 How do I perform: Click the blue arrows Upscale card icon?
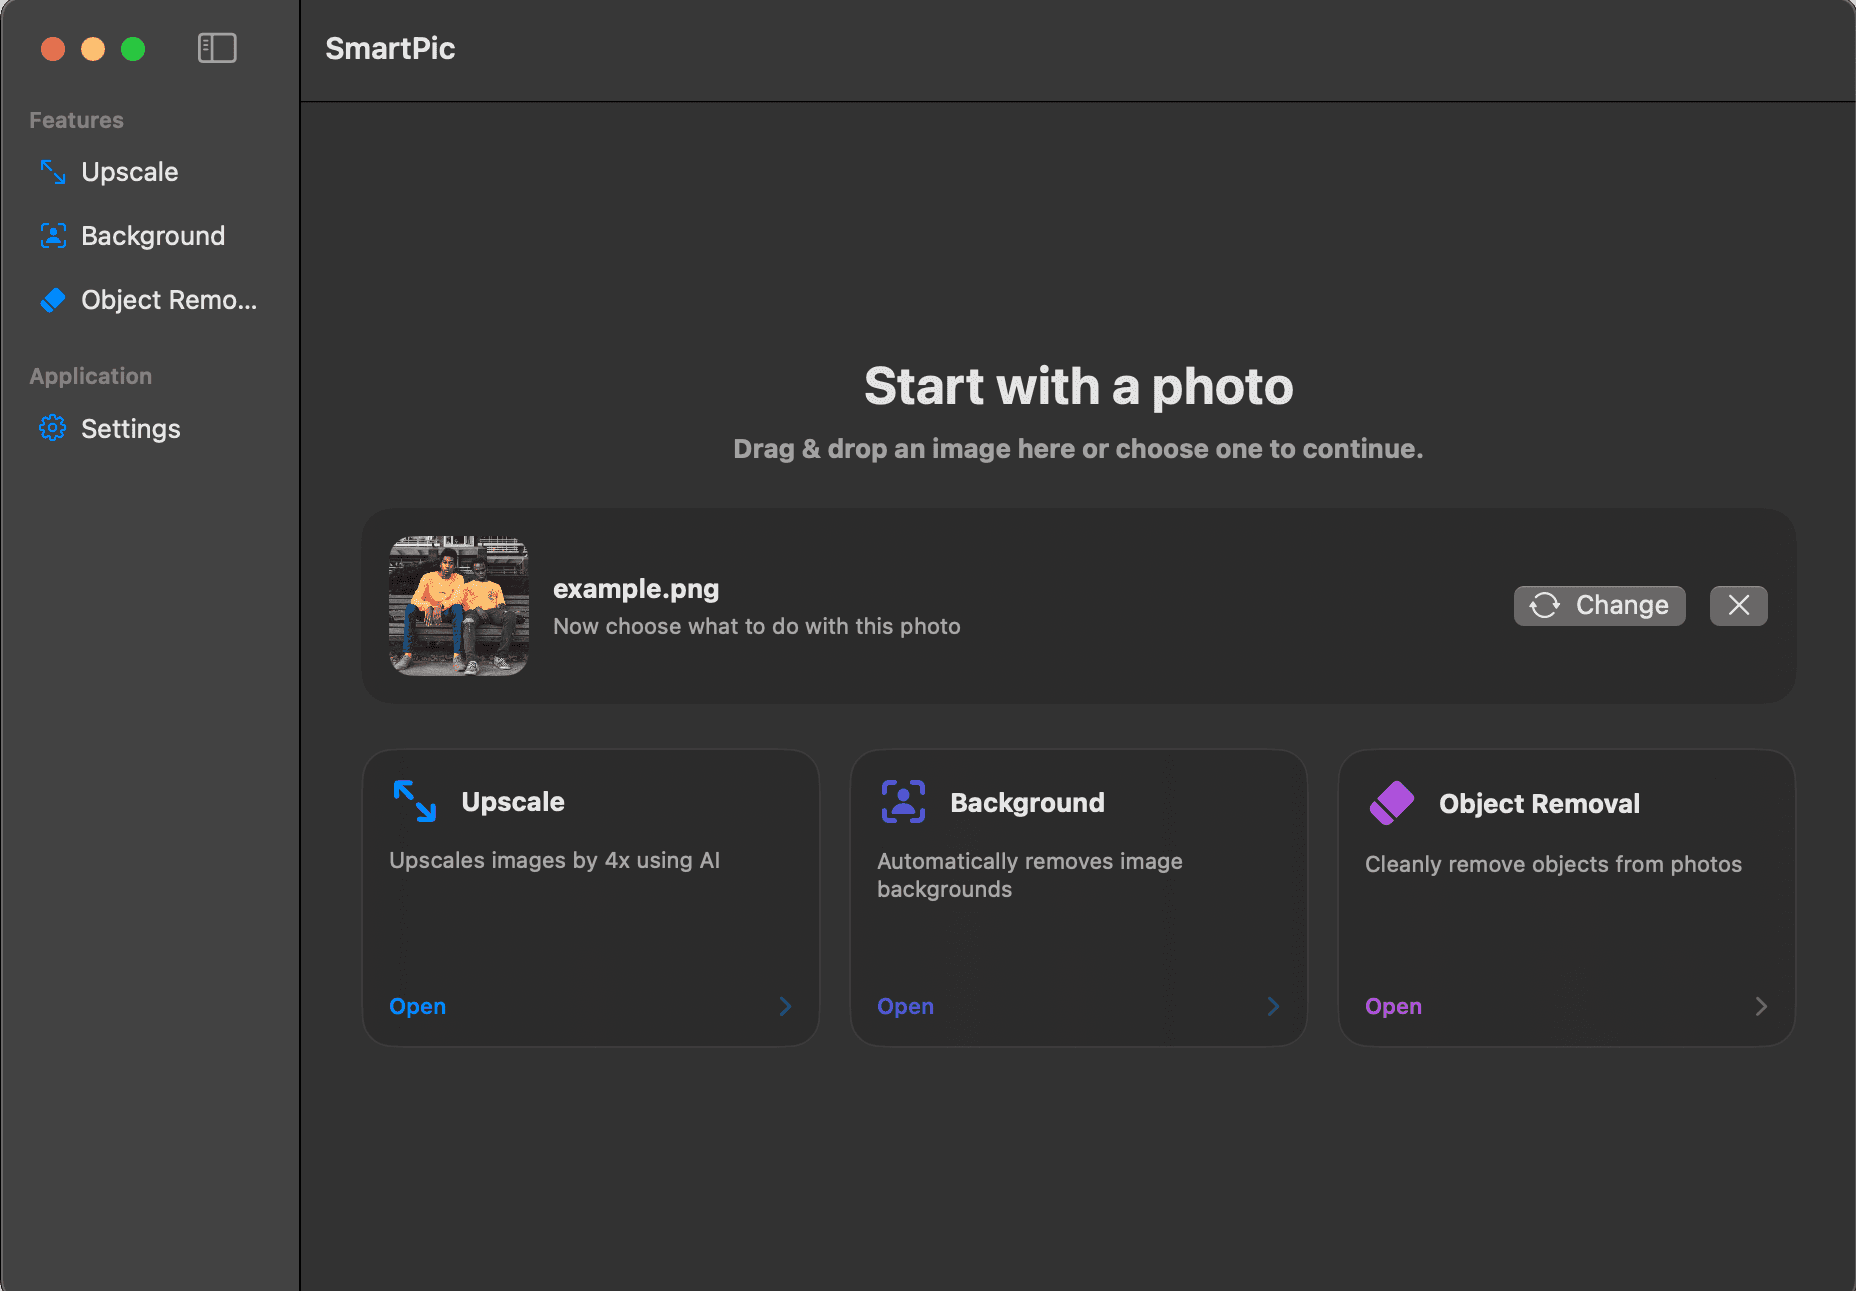click(414, 801)
